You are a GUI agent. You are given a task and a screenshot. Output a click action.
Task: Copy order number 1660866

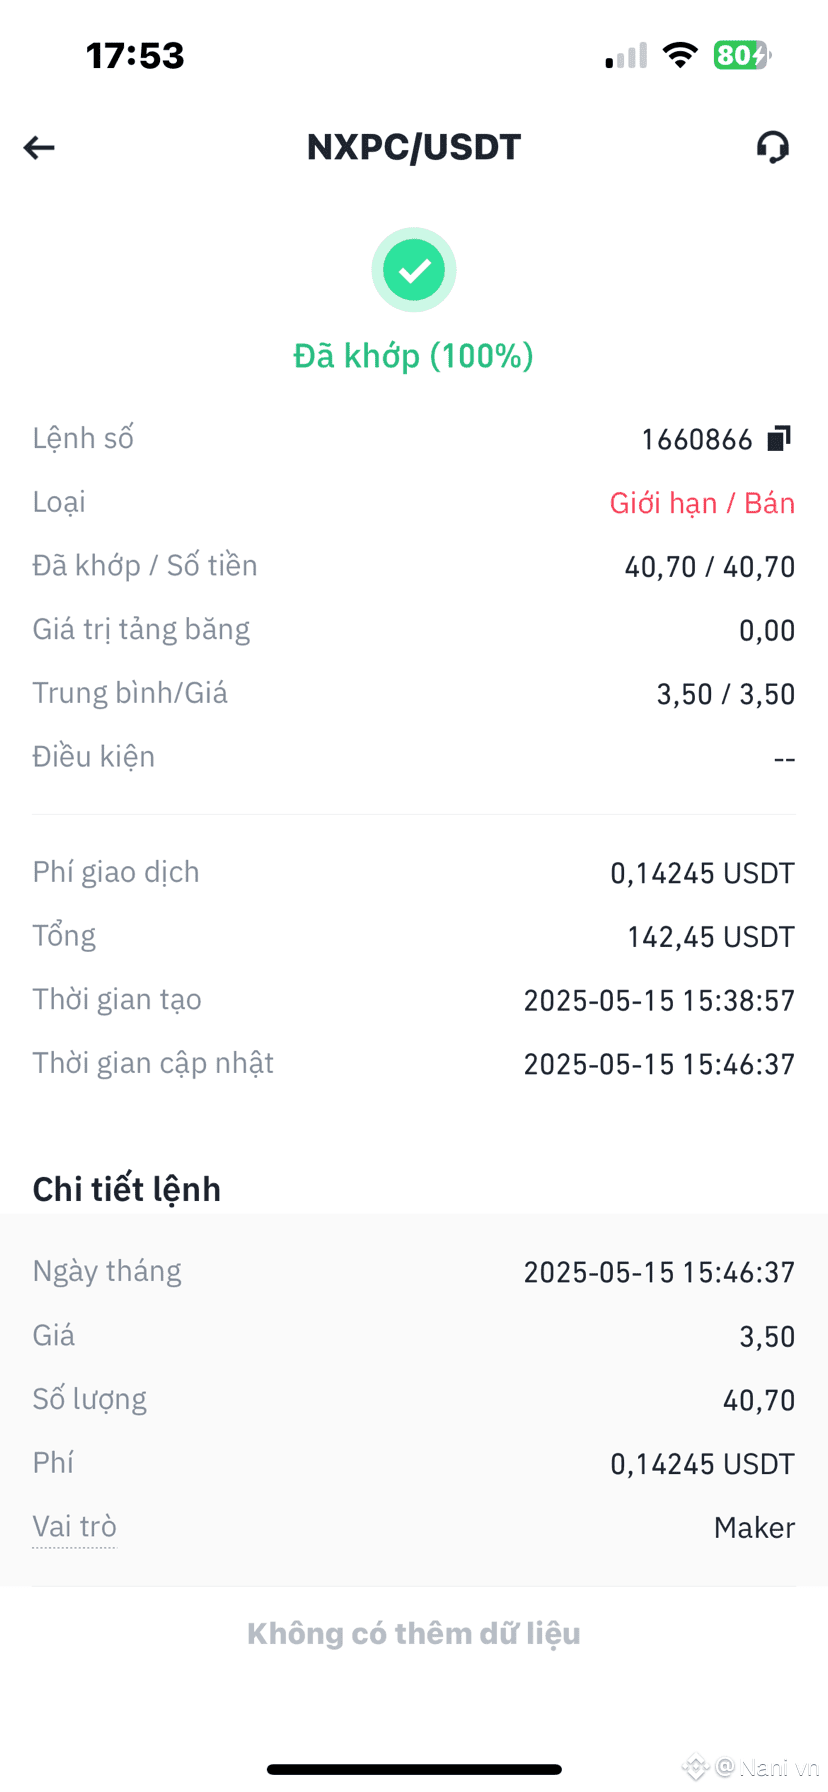[779, 438]
